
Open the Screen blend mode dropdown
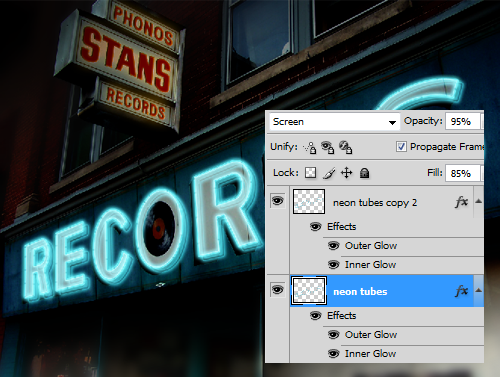click(x=334, y=122)
